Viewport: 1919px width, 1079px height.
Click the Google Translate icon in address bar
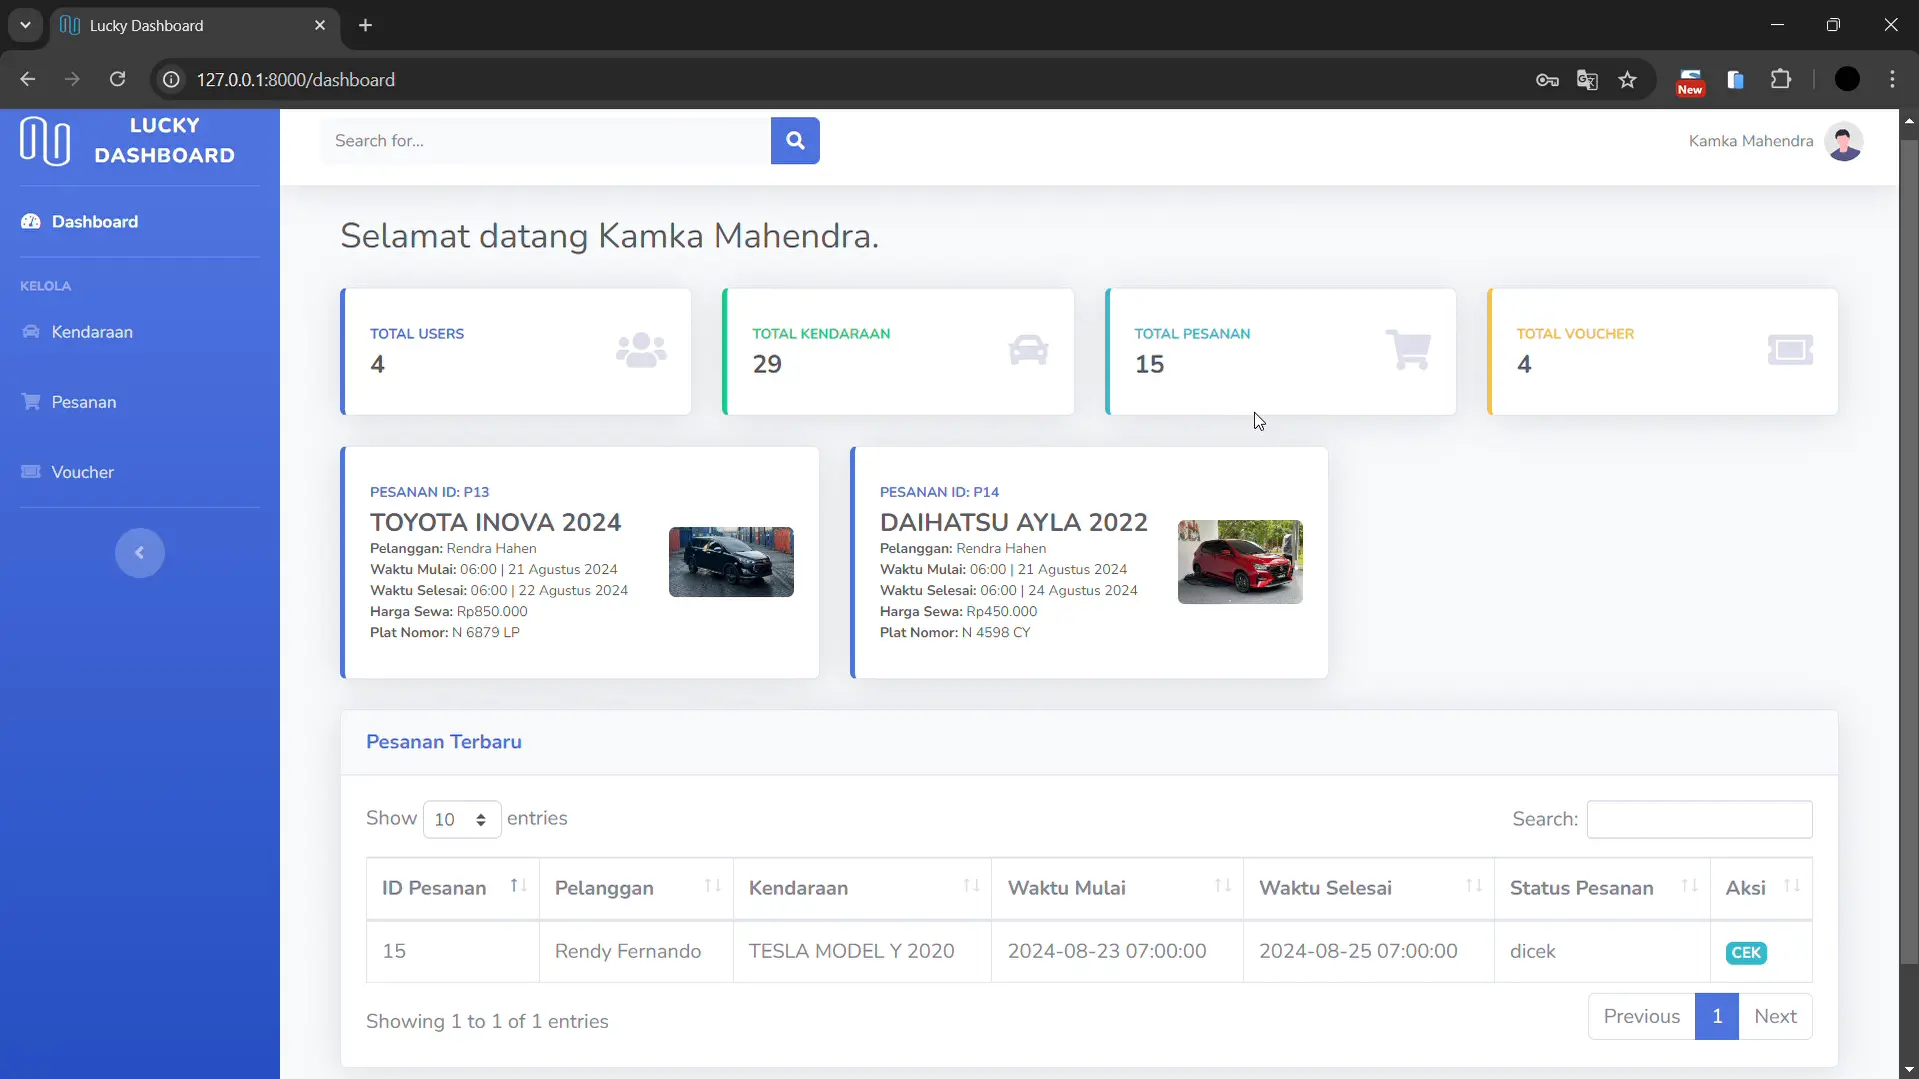click(x=1587, y=80)
